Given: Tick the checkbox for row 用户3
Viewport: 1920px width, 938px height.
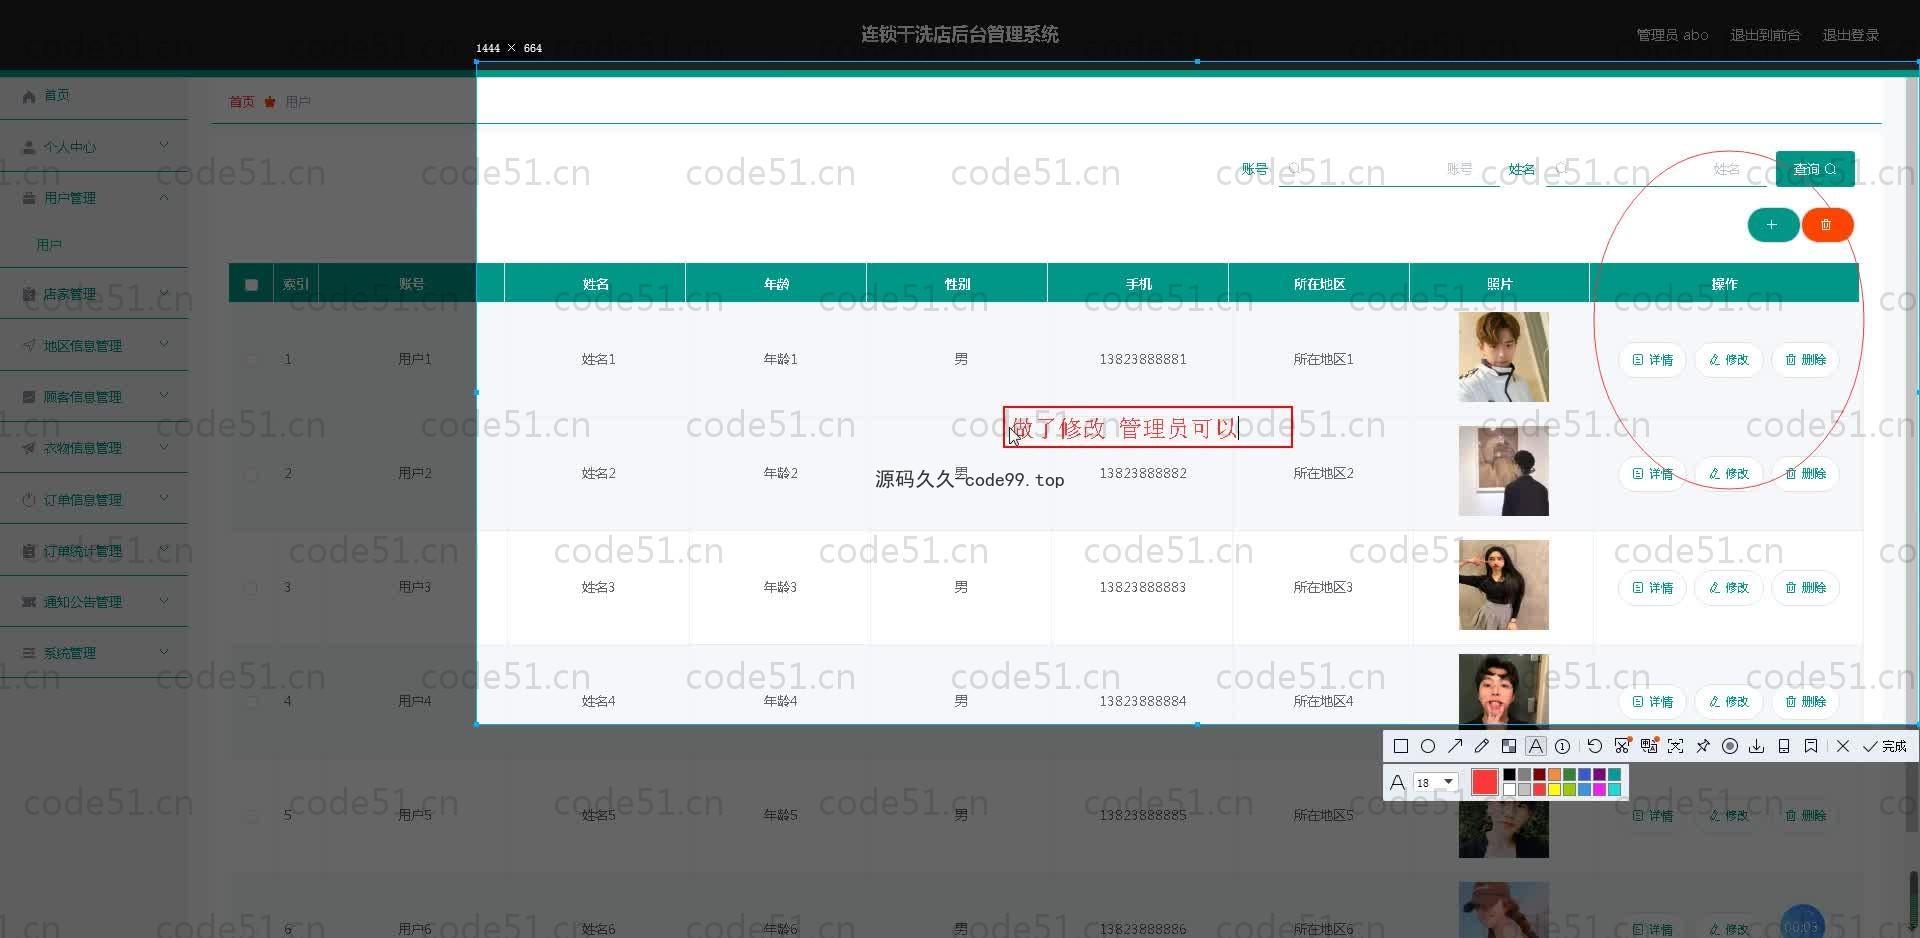Looking at the screenshot, I should coord(251,588).
